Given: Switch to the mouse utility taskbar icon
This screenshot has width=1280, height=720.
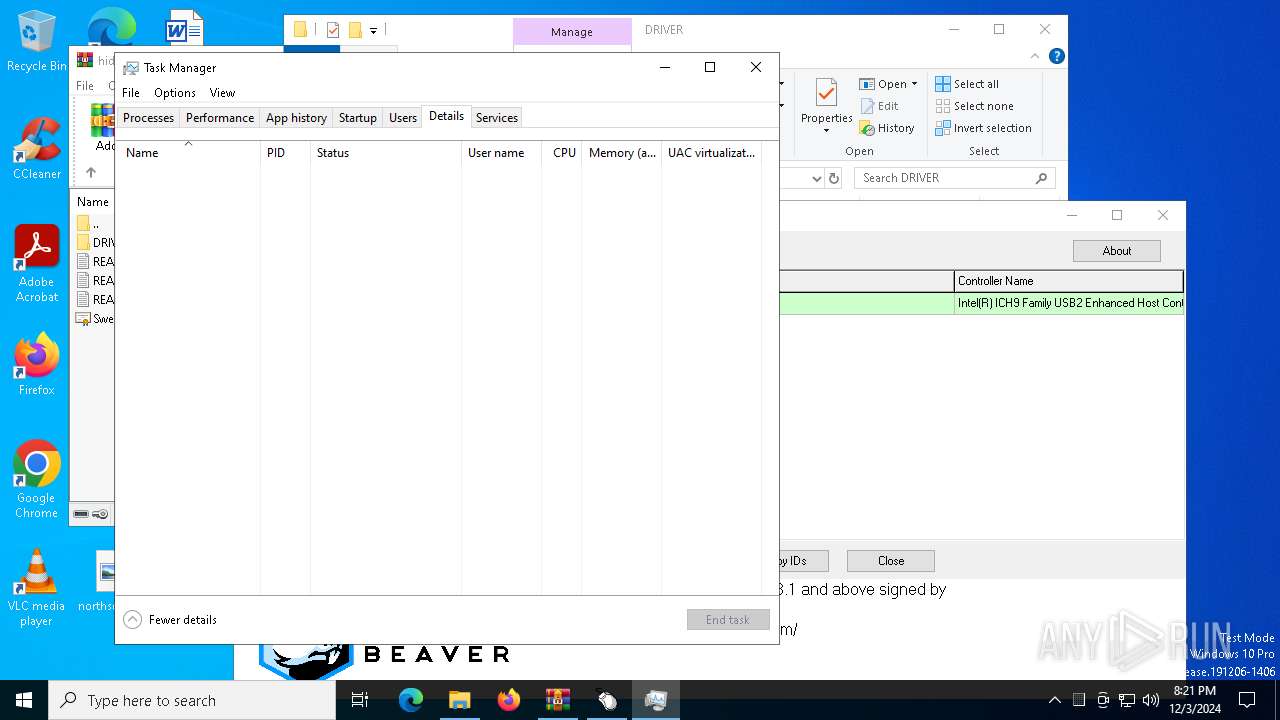Looking at the screenshot, I should click(x=606, y=700).
